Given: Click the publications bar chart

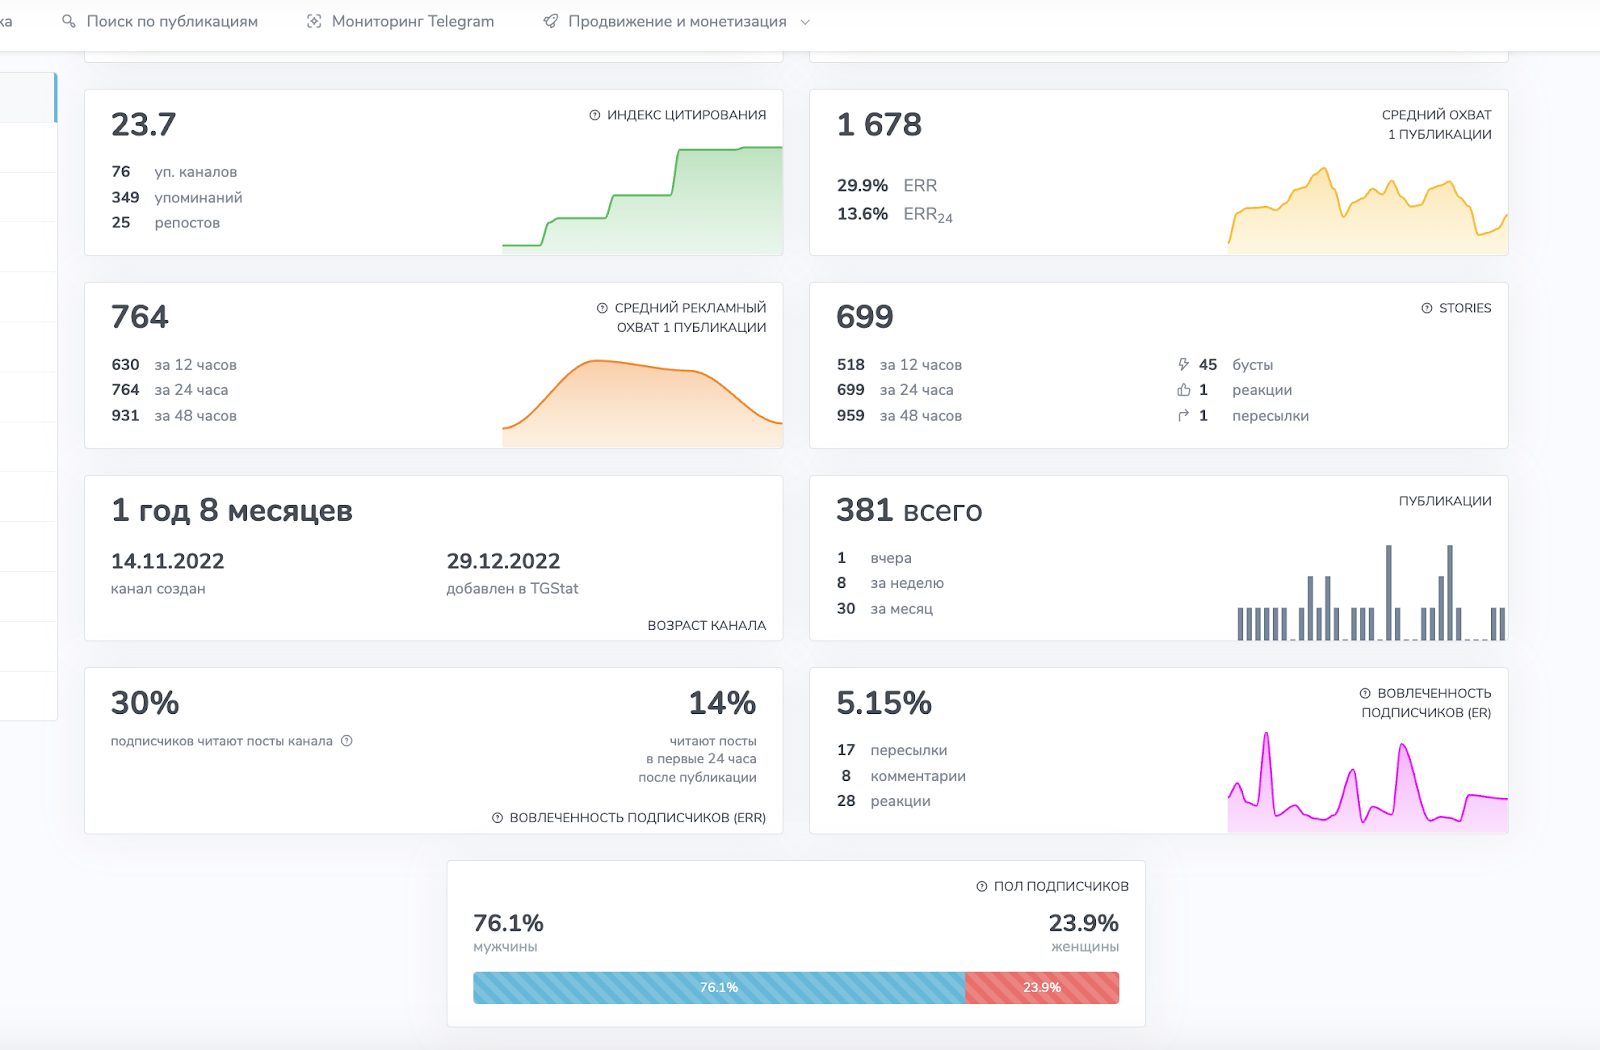Looking at the screenshot, I should (1371, 592).
